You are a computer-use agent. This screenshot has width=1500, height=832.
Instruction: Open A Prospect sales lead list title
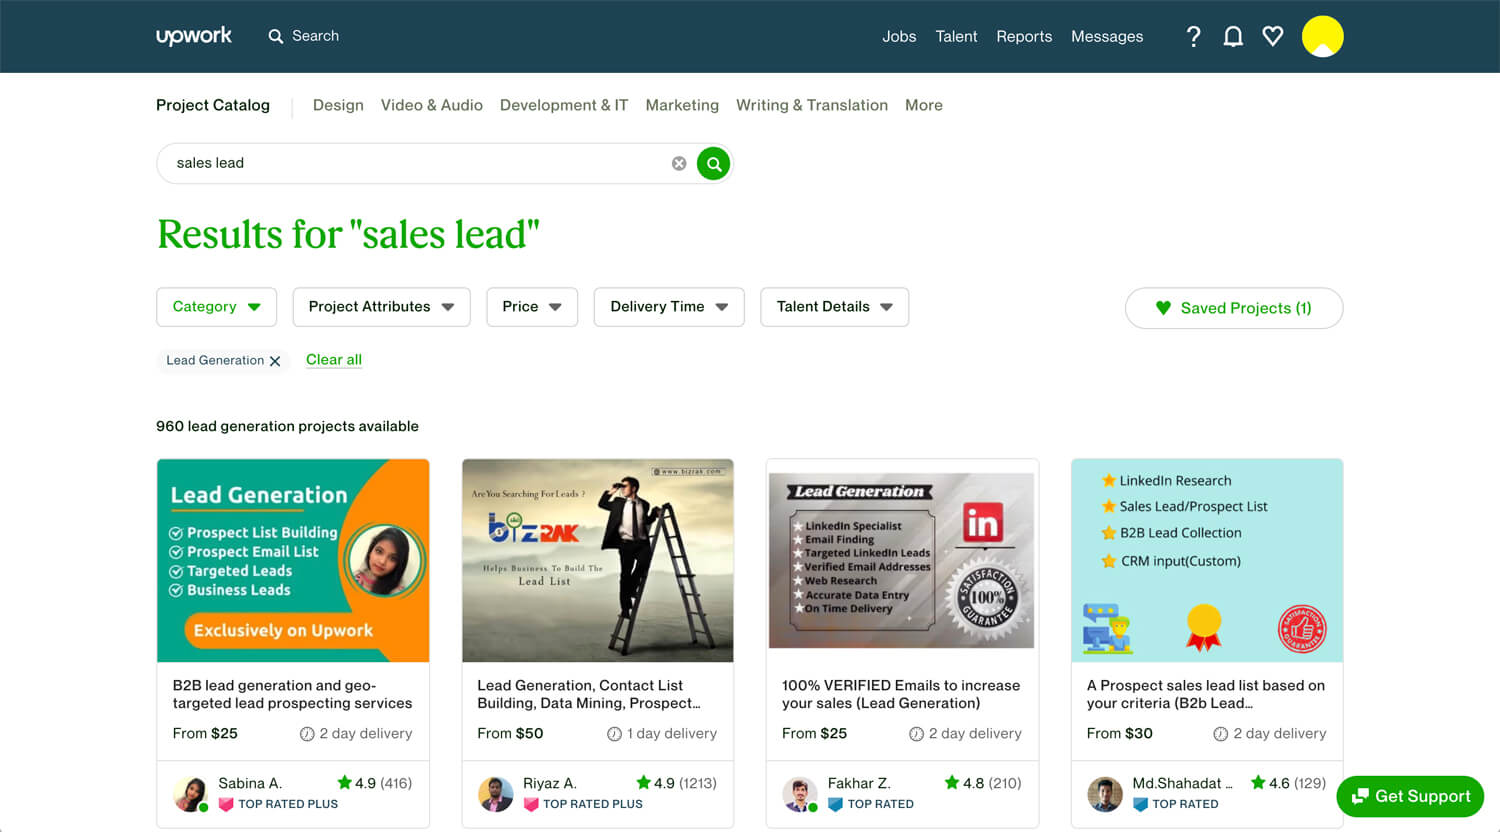(1206, 694)
